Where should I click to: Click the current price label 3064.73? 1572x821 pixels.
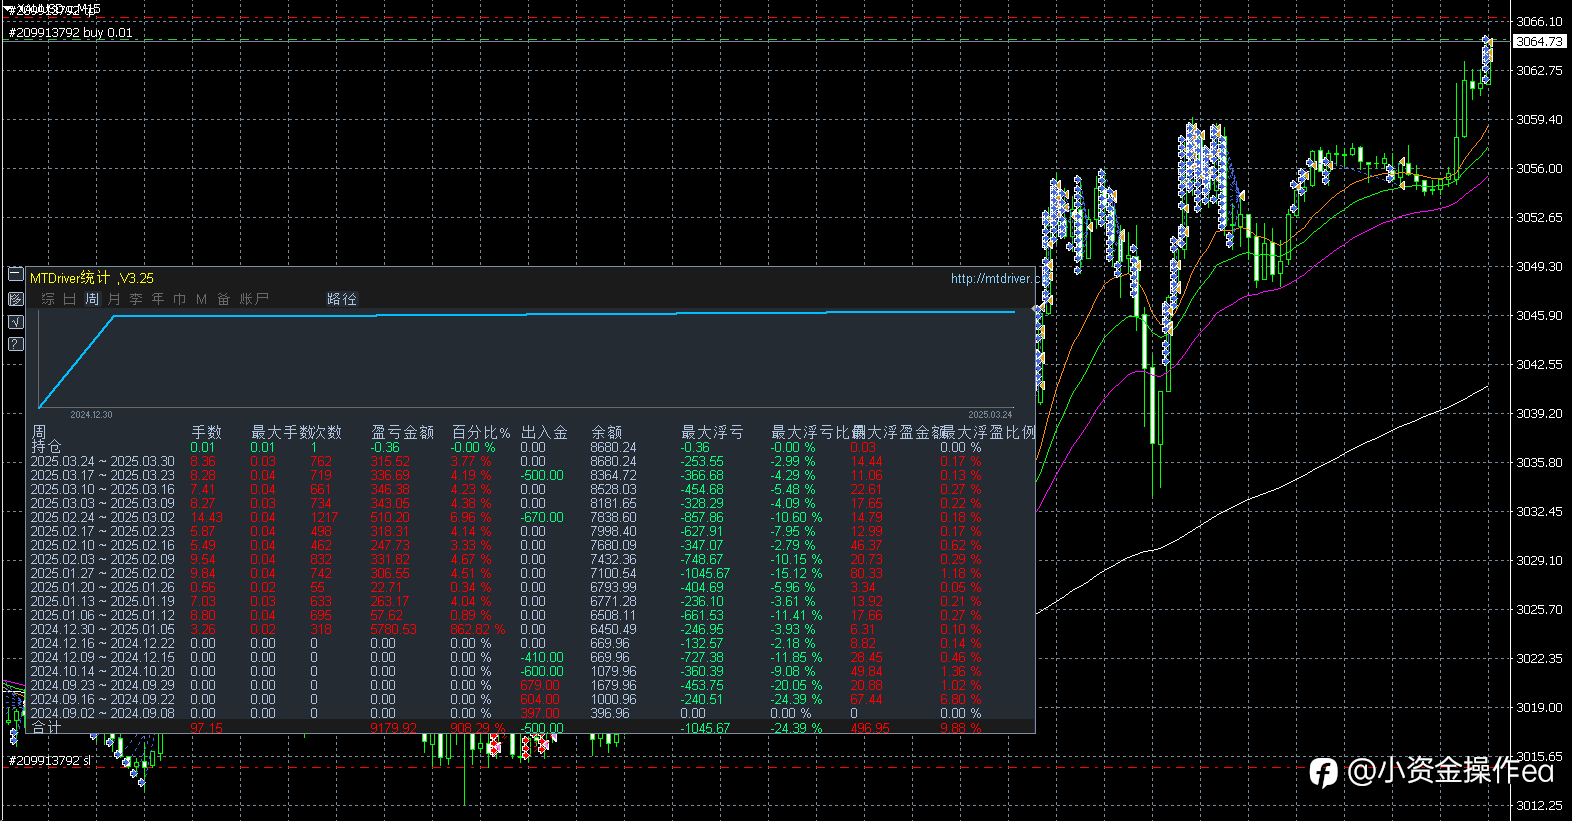[x=1539, y=41]
